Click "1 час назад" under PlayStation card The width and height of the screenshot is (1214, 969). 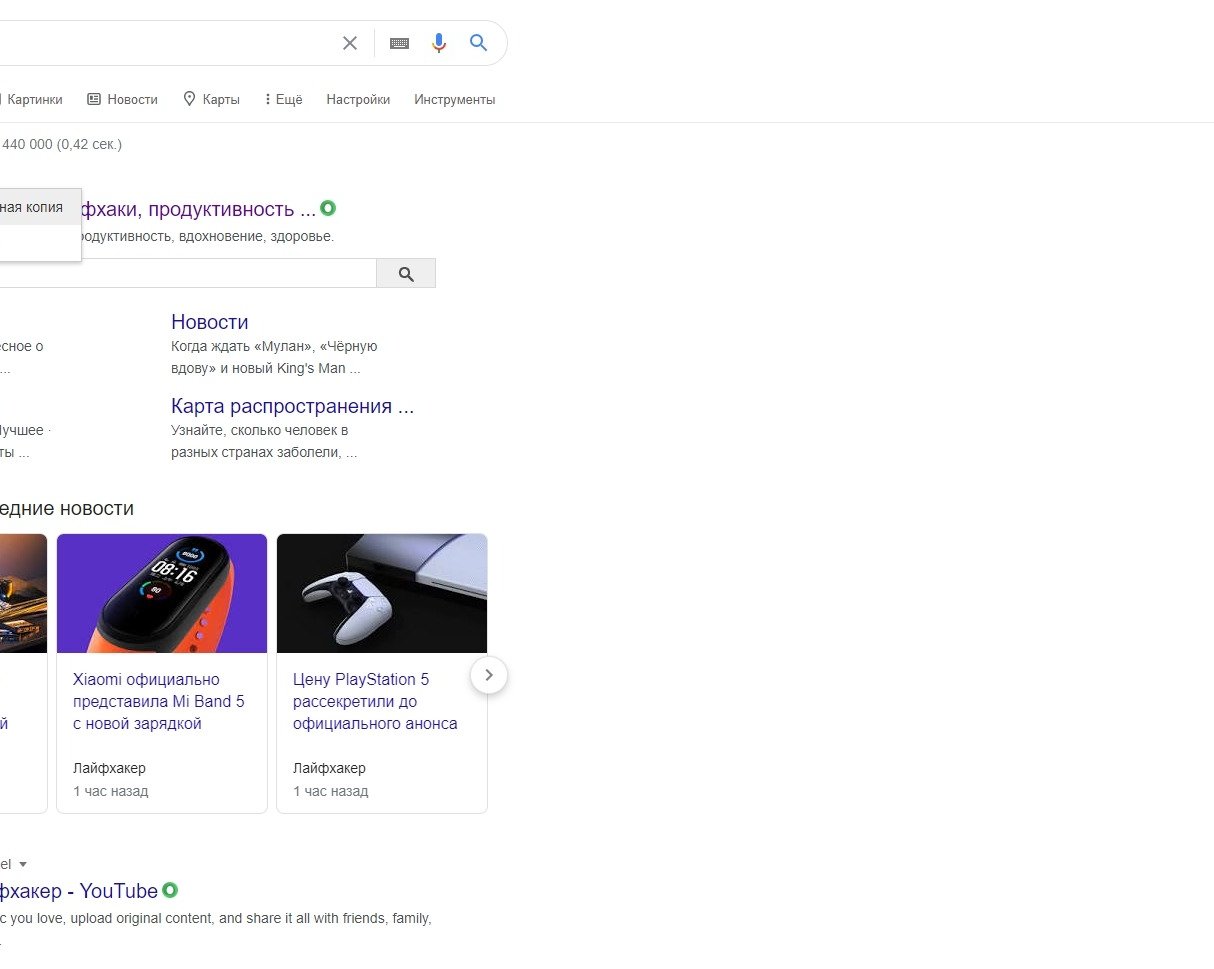pos(330,791)
